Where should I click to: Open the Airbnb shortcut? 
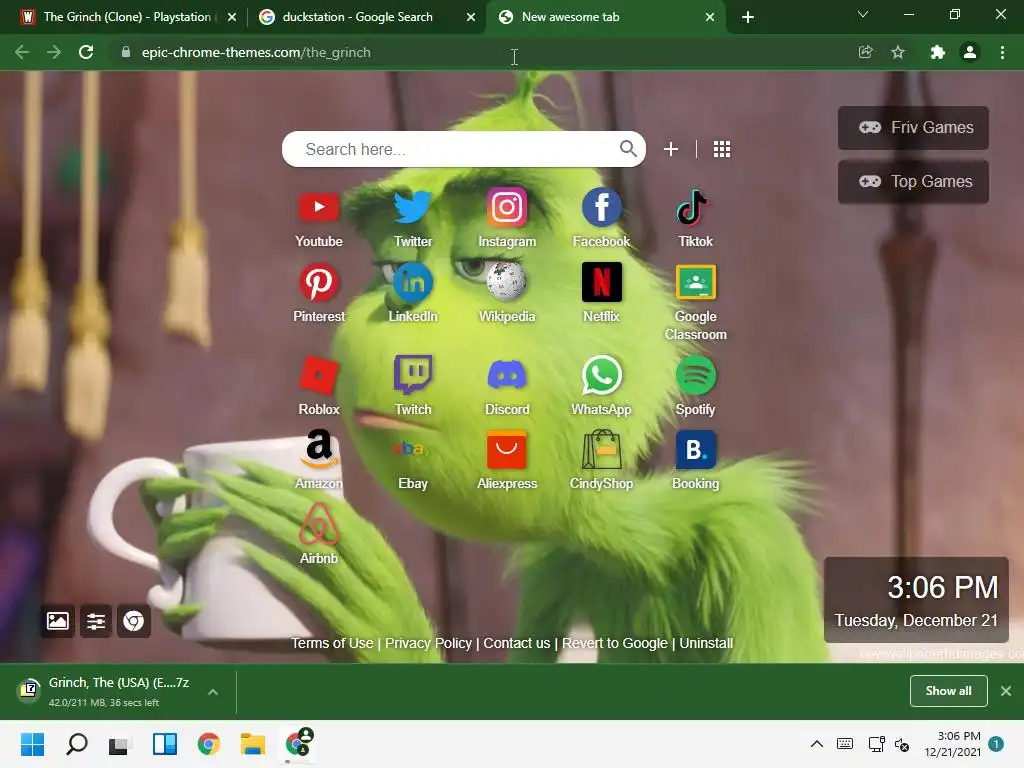tap(319, 524)
